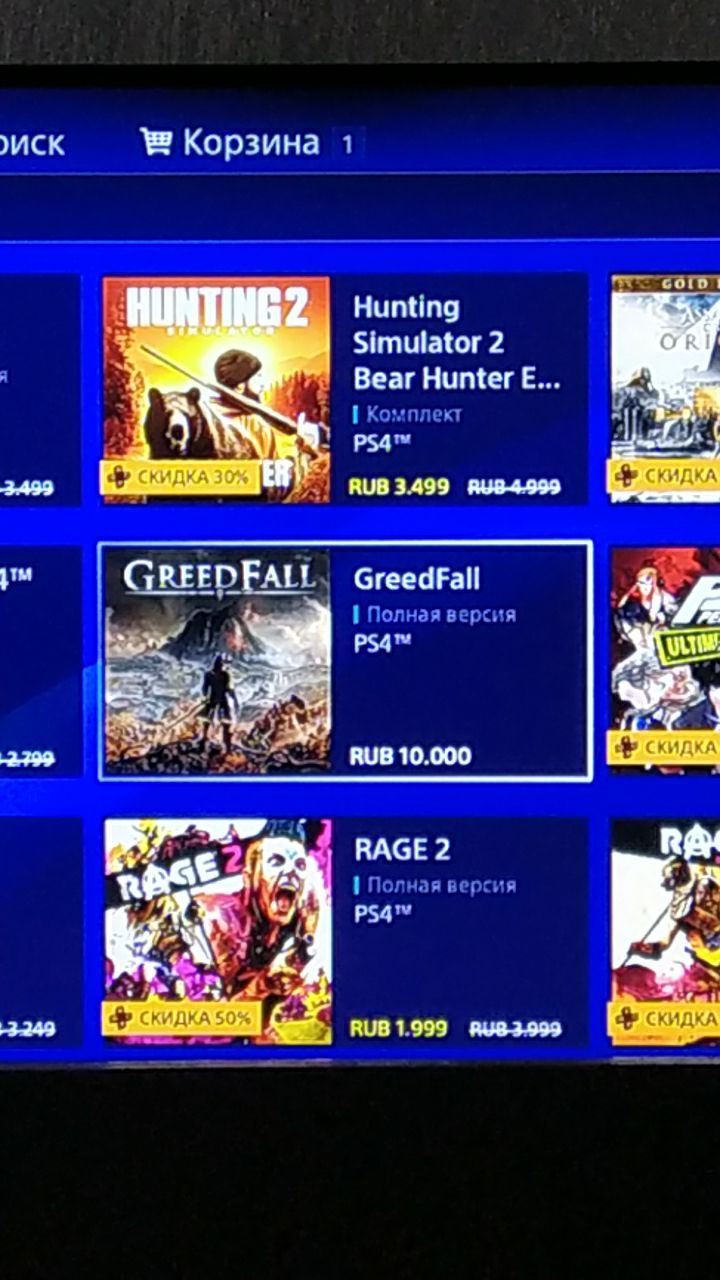
Task: Select the СКИДКА 50% discount badge
Action: (181, 1018)
